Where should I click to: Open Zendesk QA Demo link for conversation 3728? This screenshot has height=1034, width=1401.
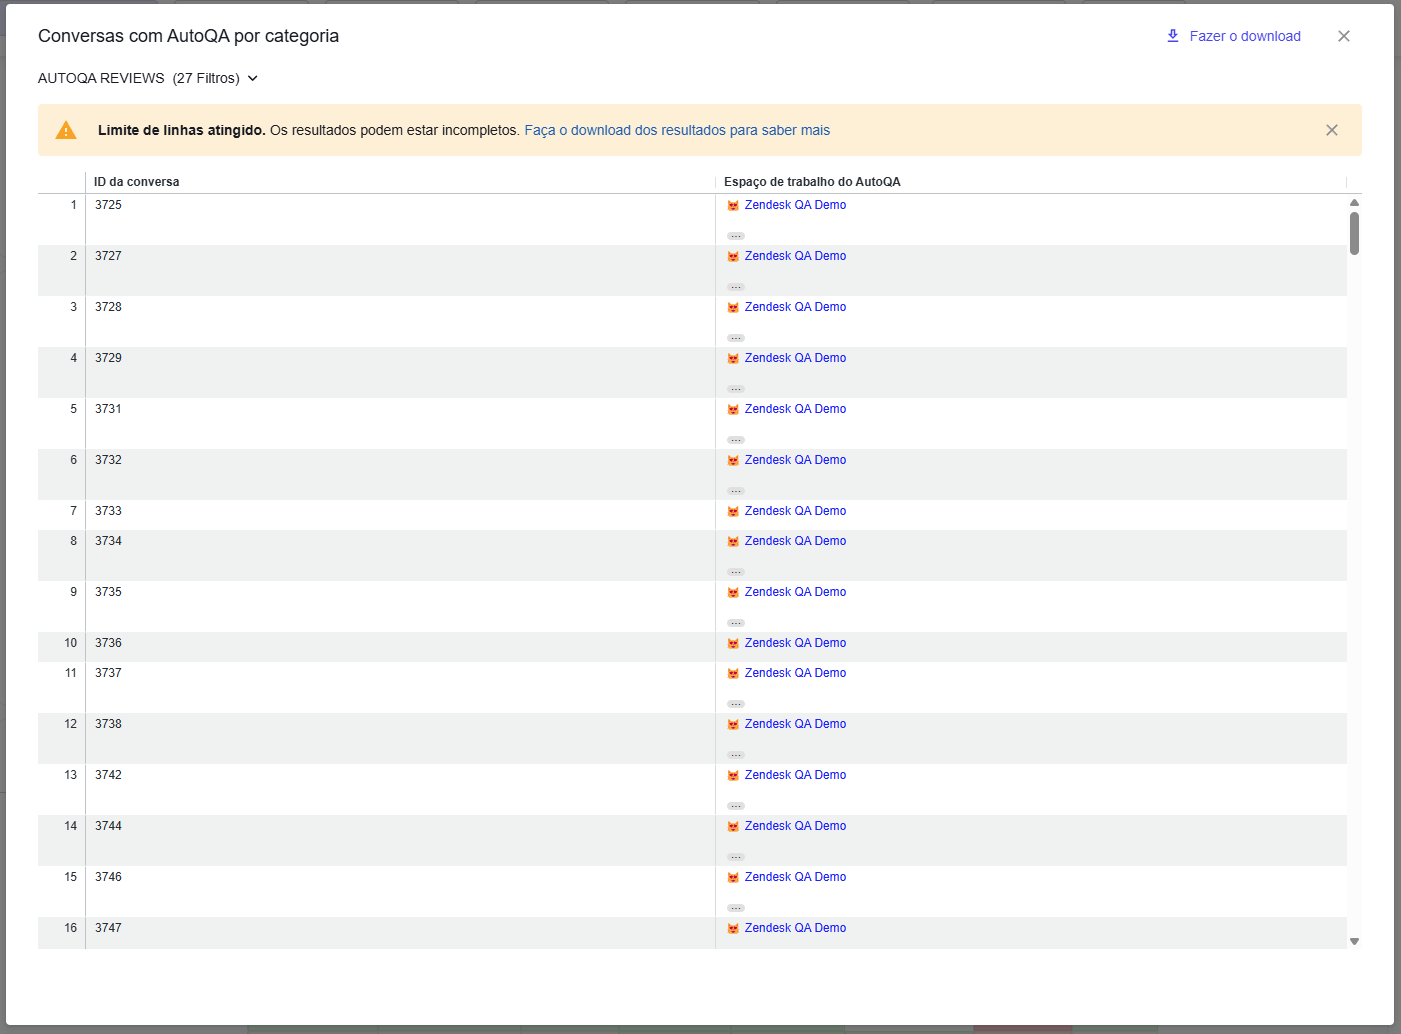coord(795,307)
